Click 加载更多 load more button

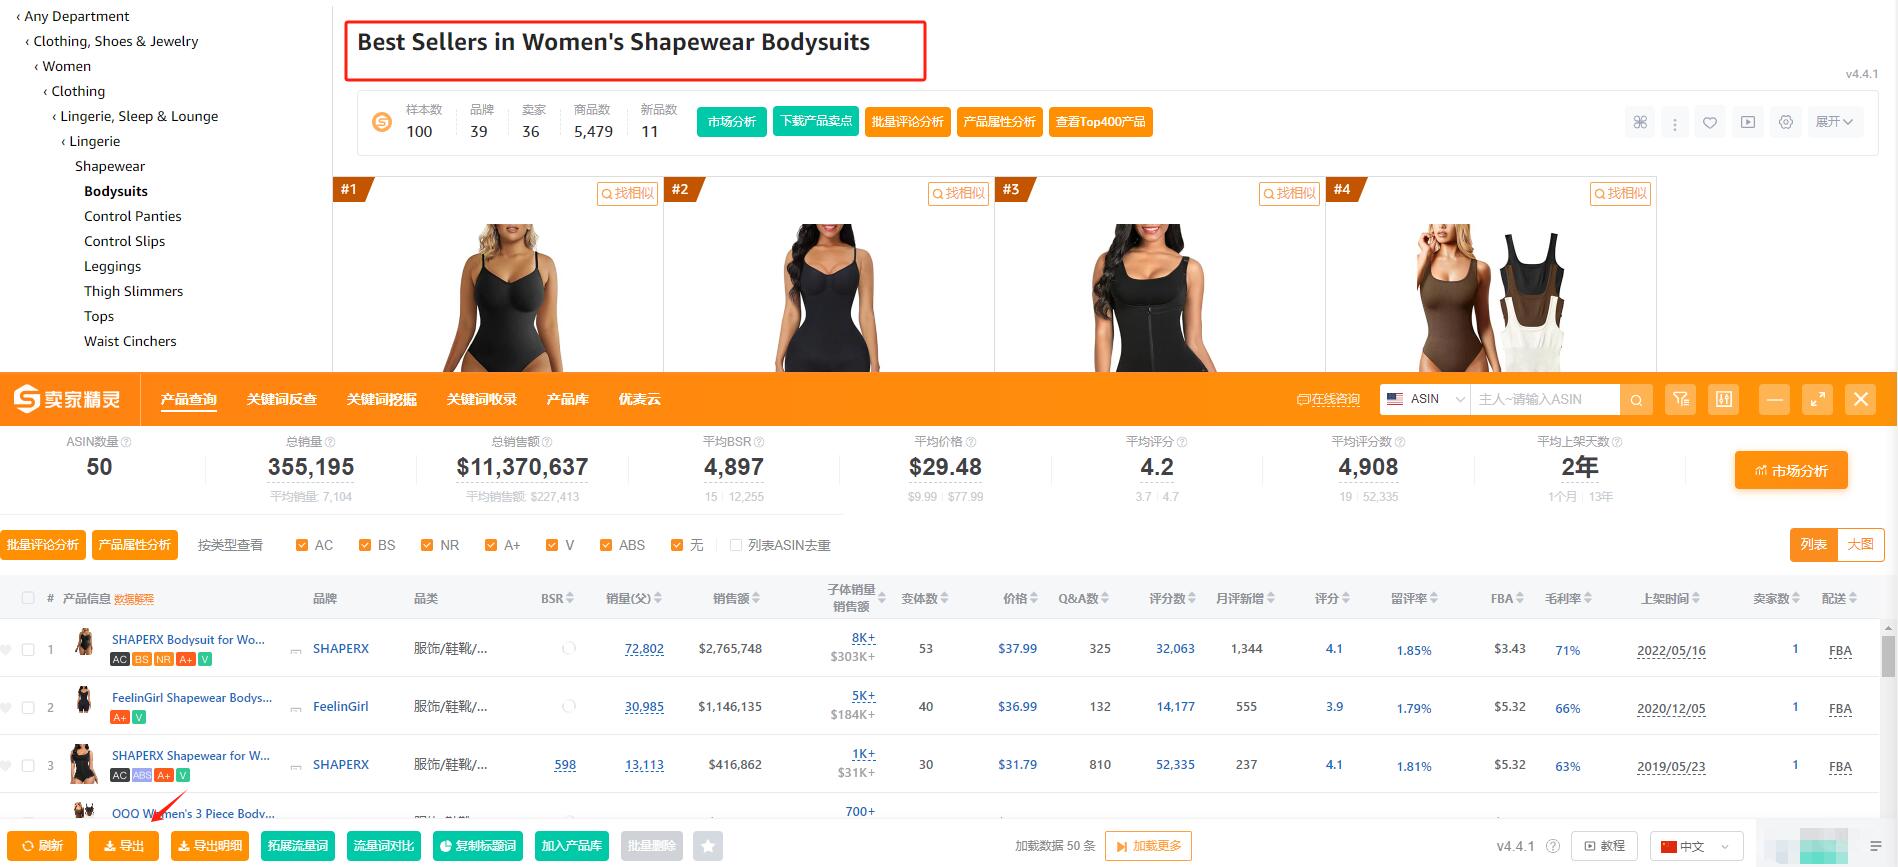[x=1148, y=846]
